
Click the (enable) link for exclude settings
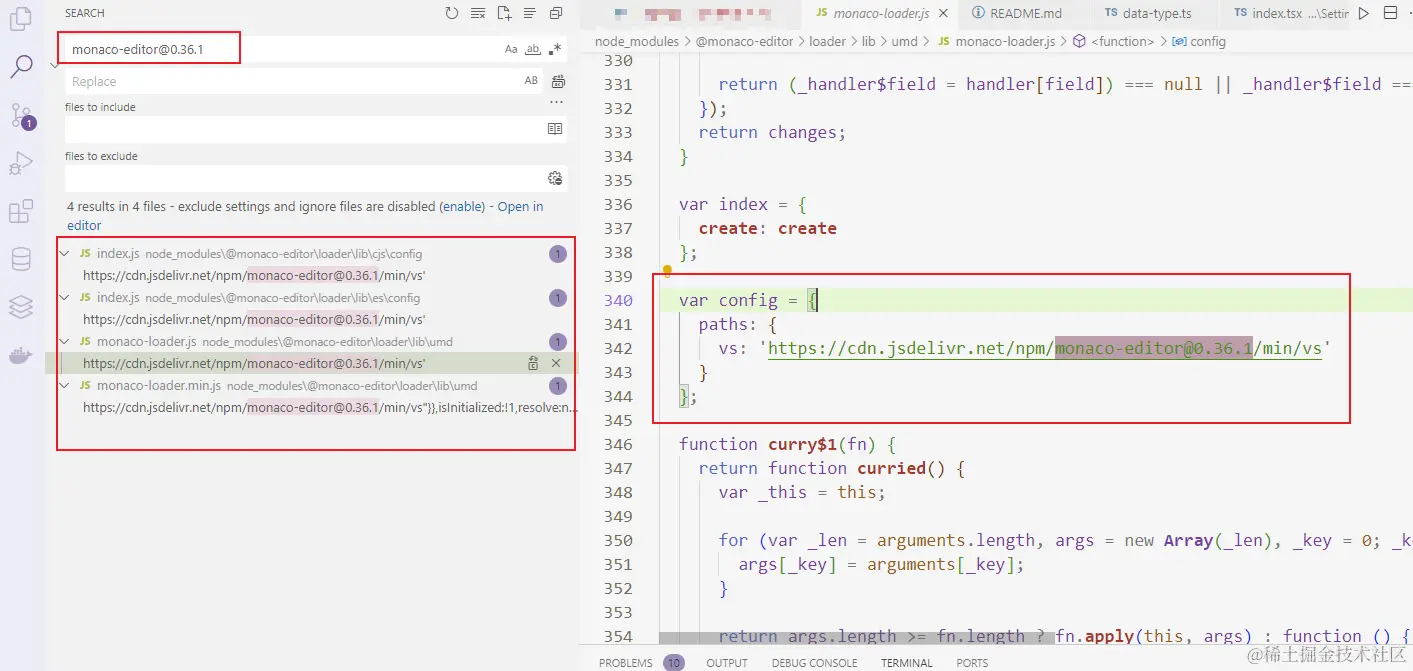click(462, 206)
